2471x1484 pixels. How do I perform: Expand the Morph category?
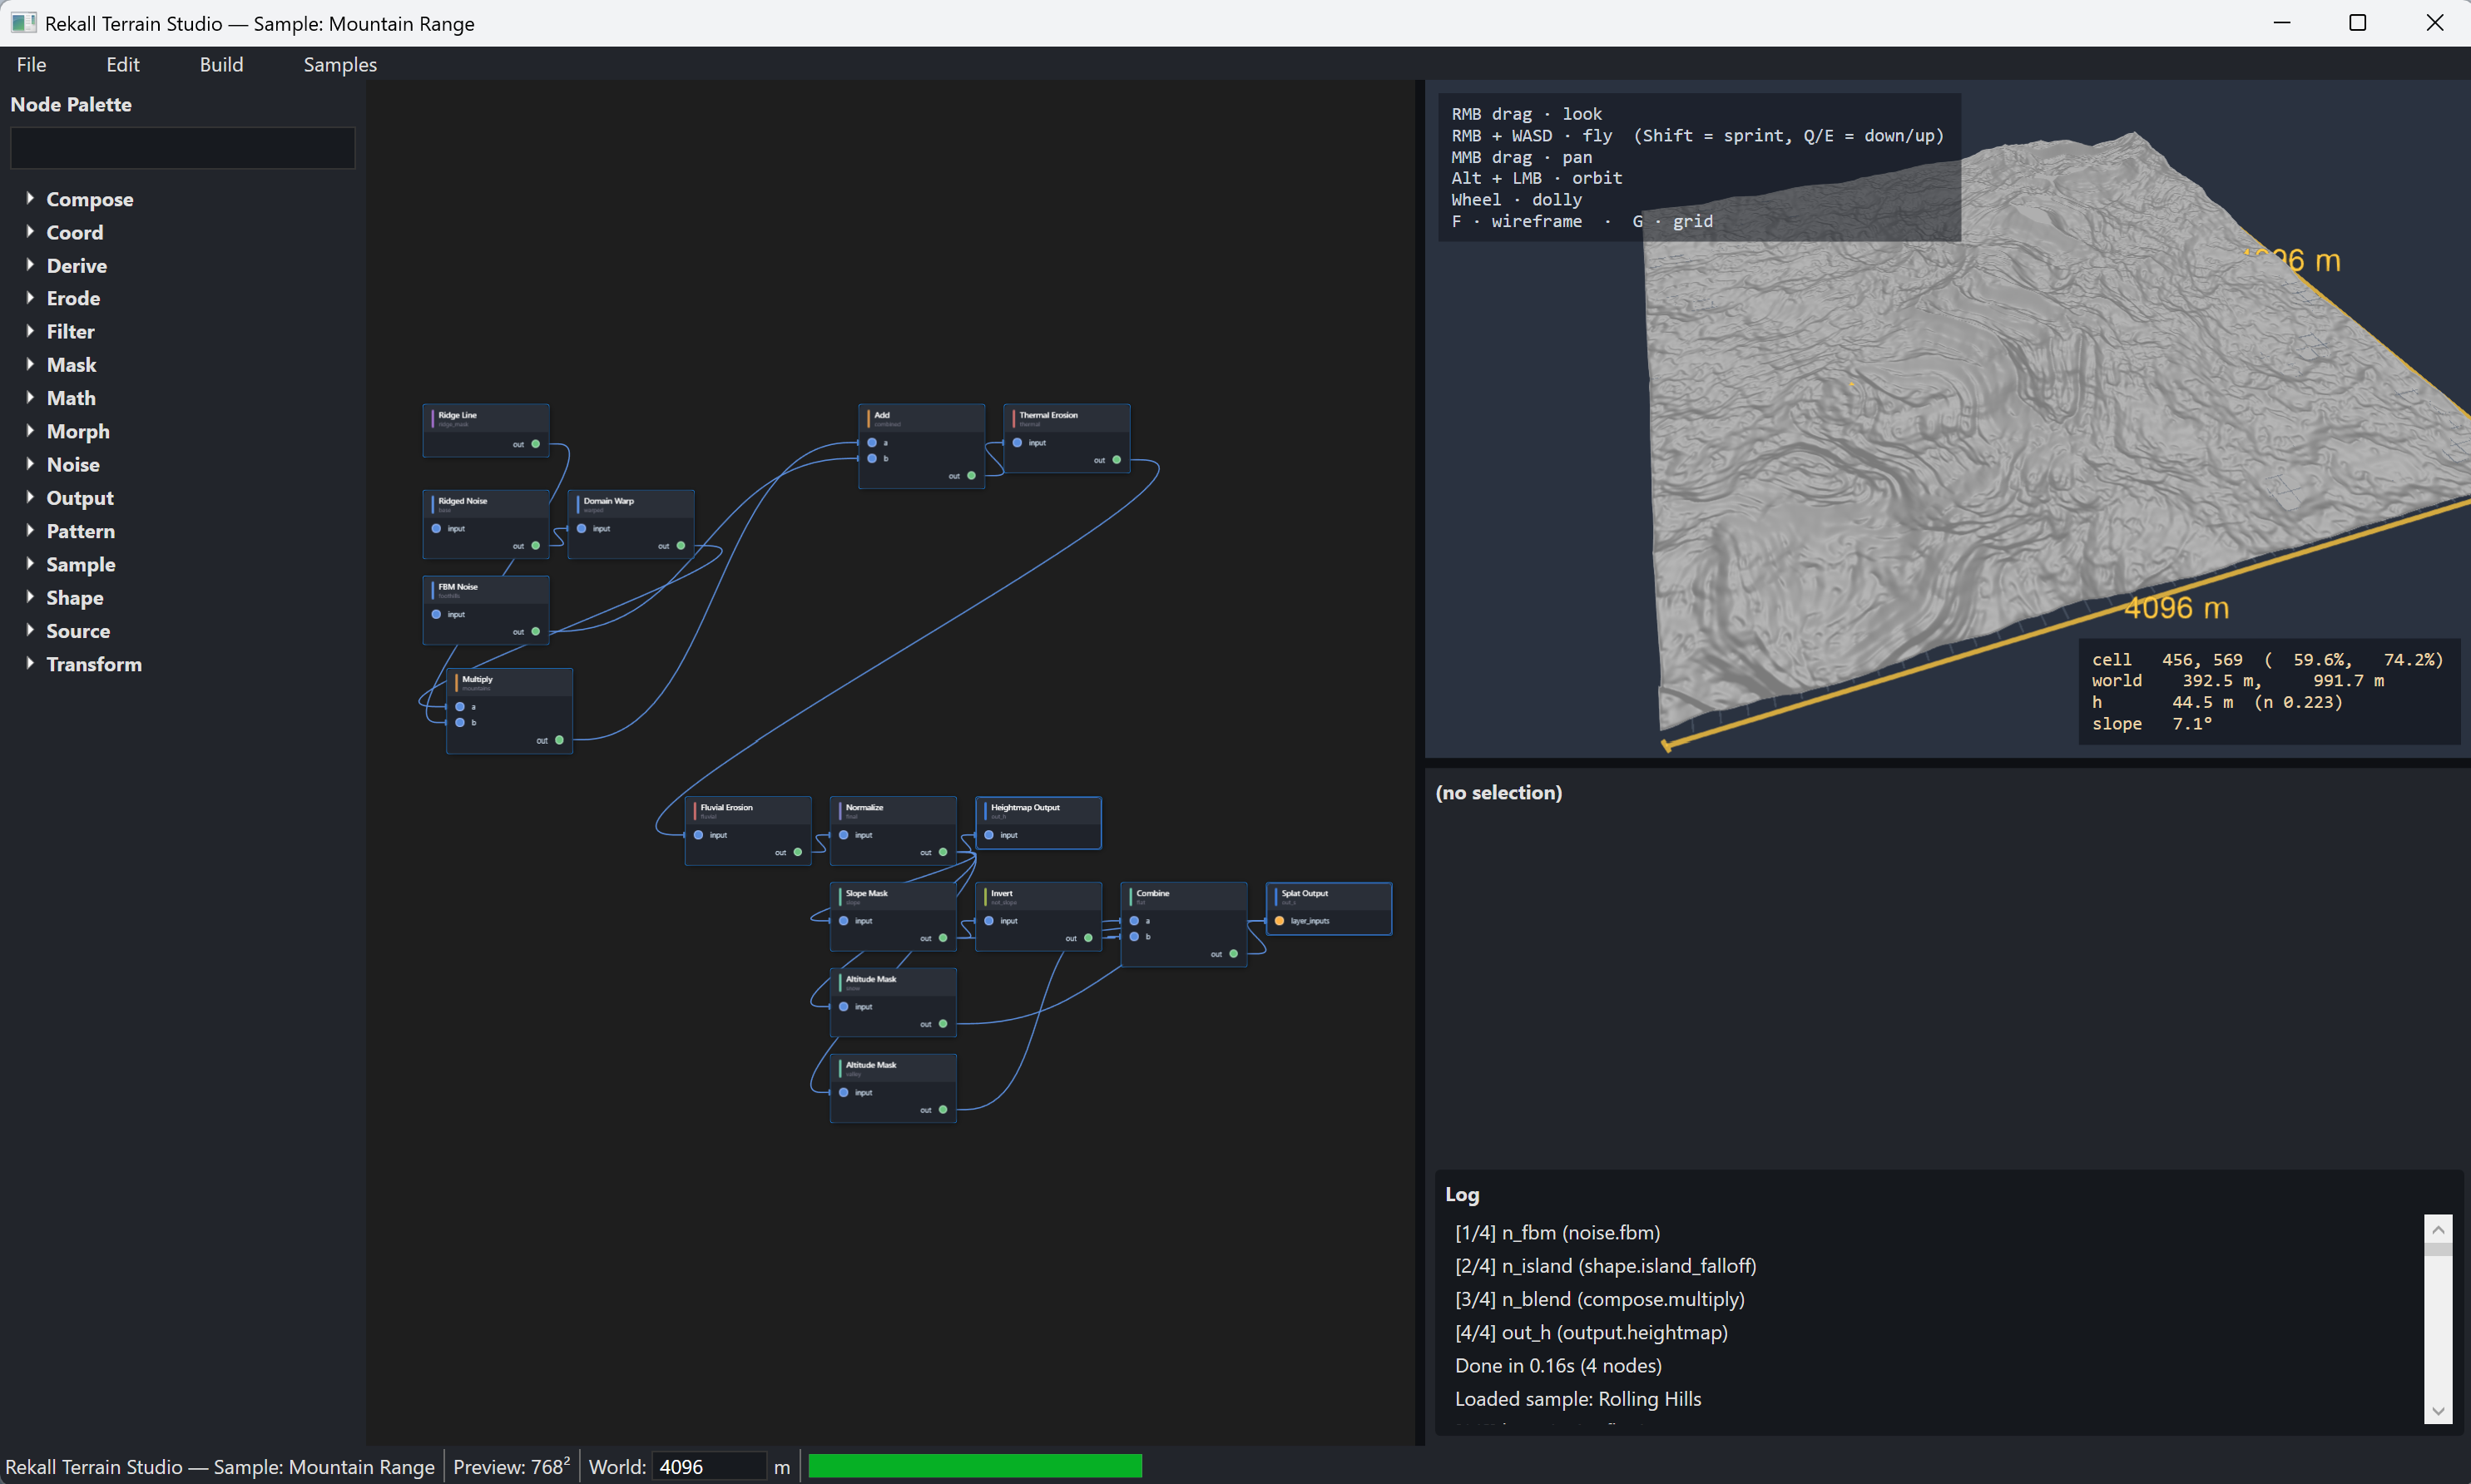click(30, 430)
